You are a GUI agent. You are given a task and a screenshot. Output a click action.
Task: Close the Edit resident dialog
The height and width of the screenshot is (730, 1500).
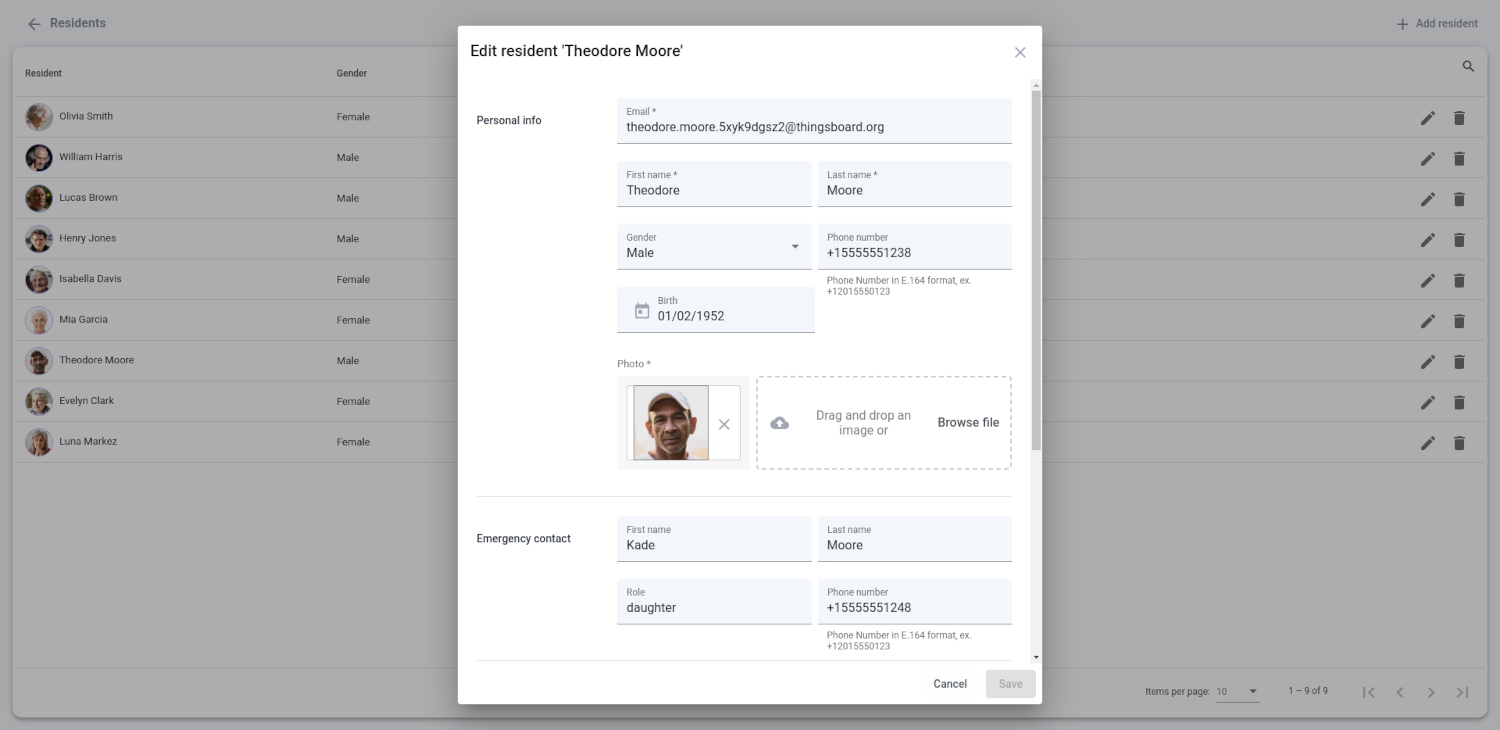tap(1020, 52)
